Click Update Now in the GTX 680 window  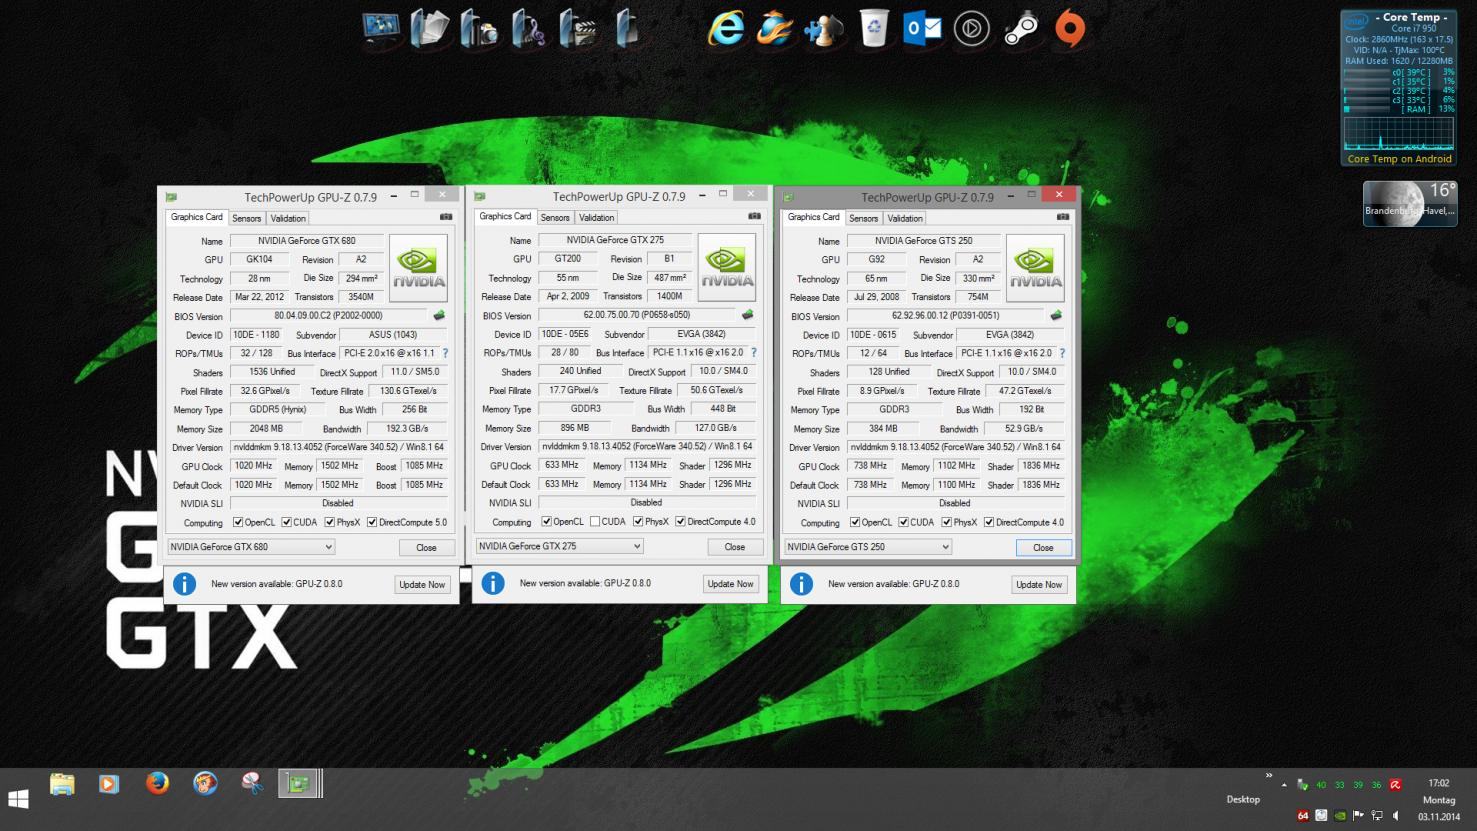422,584
